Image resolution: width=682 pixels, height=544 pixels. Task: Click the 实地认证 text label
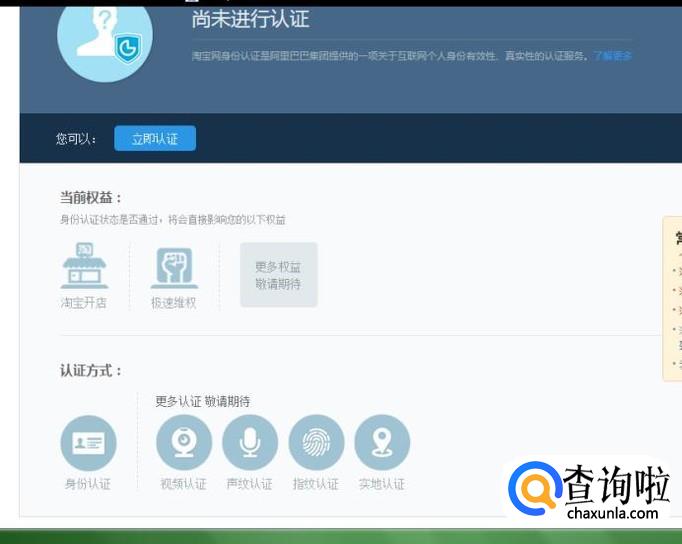382,484
